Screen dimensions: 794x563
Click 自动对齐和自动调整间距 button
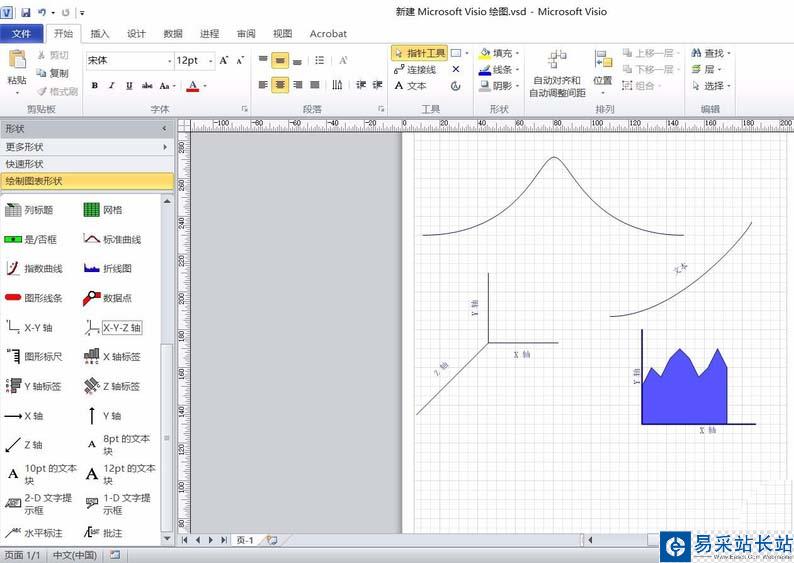tap(557, 73)
